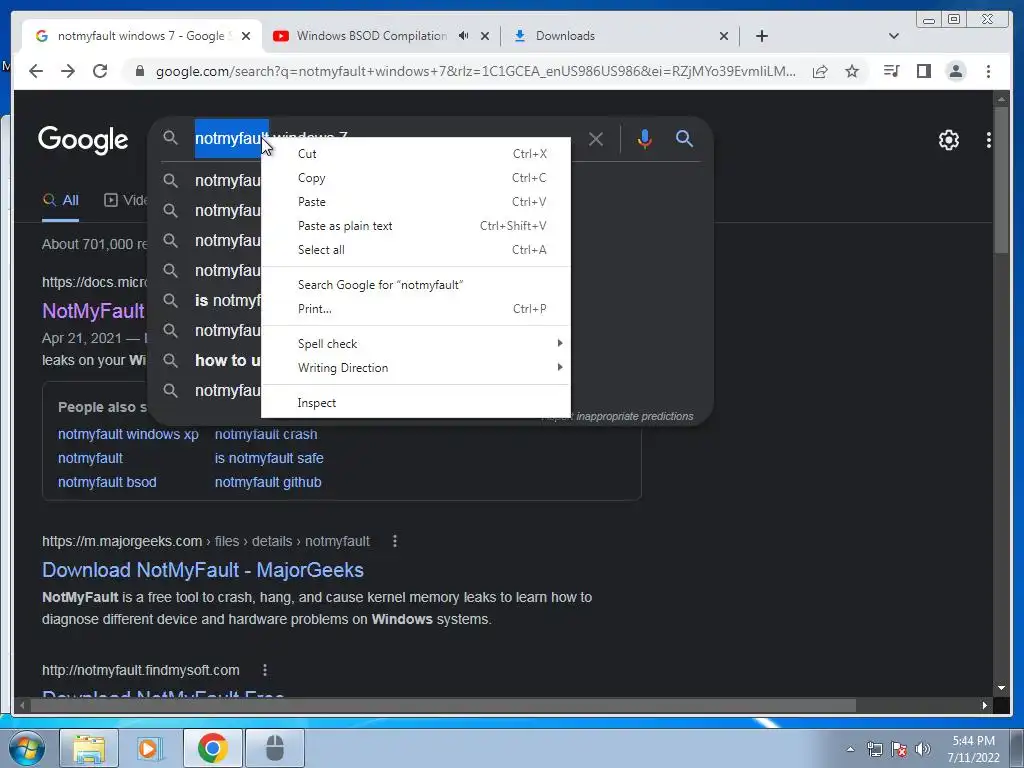Open Google quick settings gear

click(x=948, y=140)
